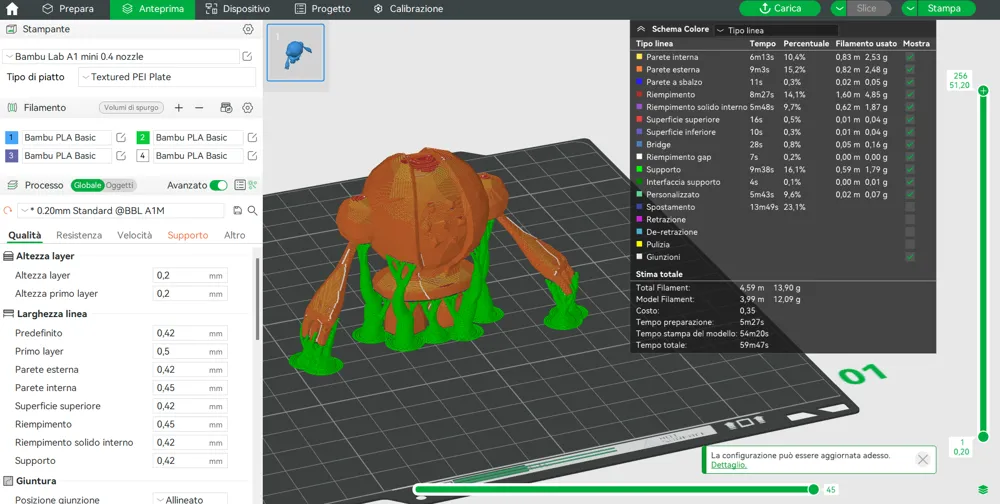Image resolution: width=1000 pixels, height=504 pixels.
Task: Add a filament with the plus icon
Action: 179,108
